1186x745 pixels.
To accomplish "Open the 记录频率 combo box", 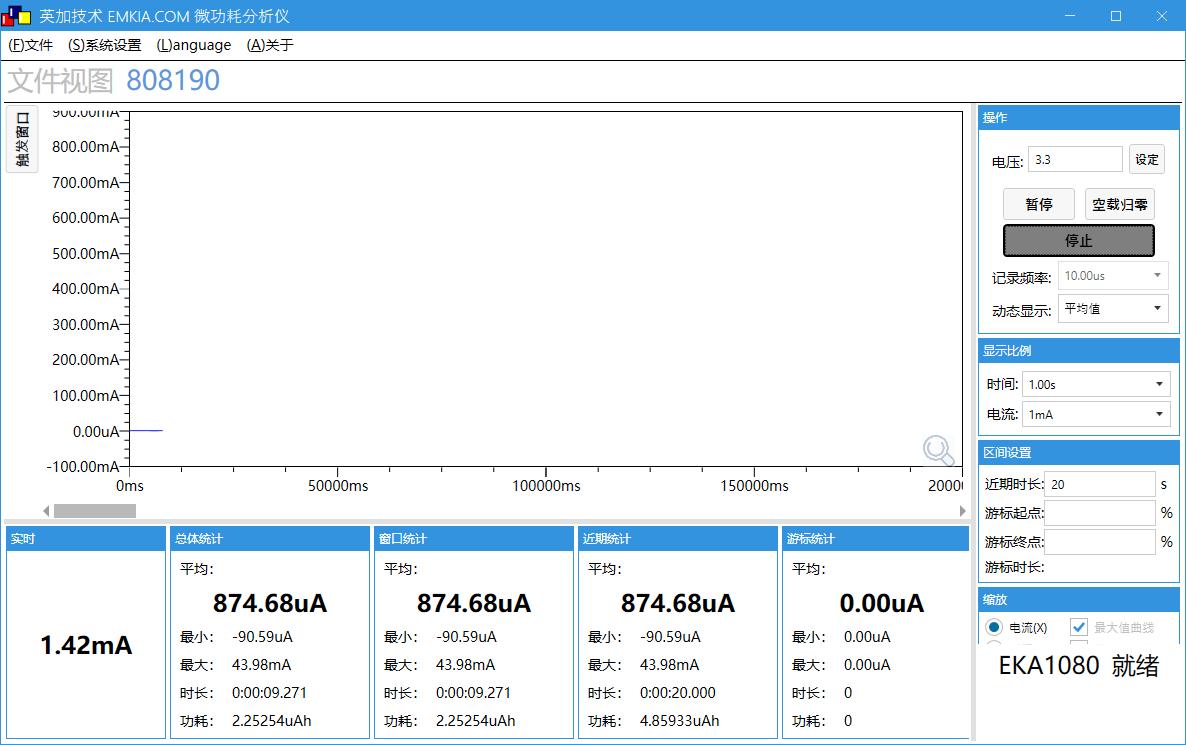I will pyautogui.click(x=1113, y=276).
